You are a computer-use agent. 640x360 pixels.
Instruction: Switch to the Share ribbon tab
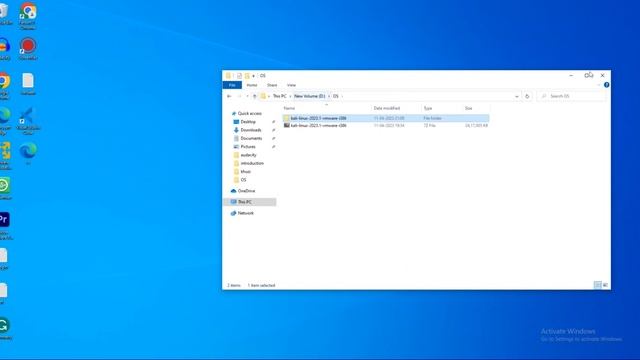(x=272, y=85)
